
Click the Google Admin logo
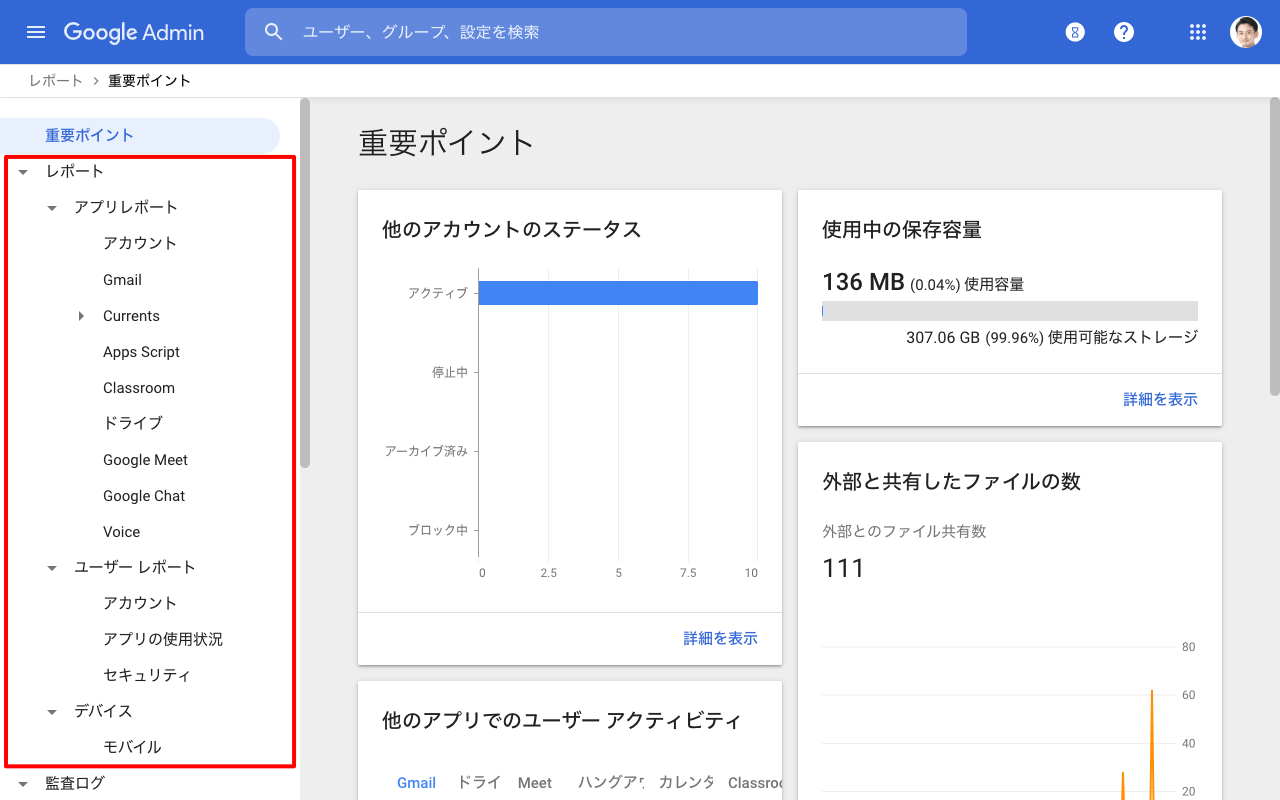[x=134, y=32]
